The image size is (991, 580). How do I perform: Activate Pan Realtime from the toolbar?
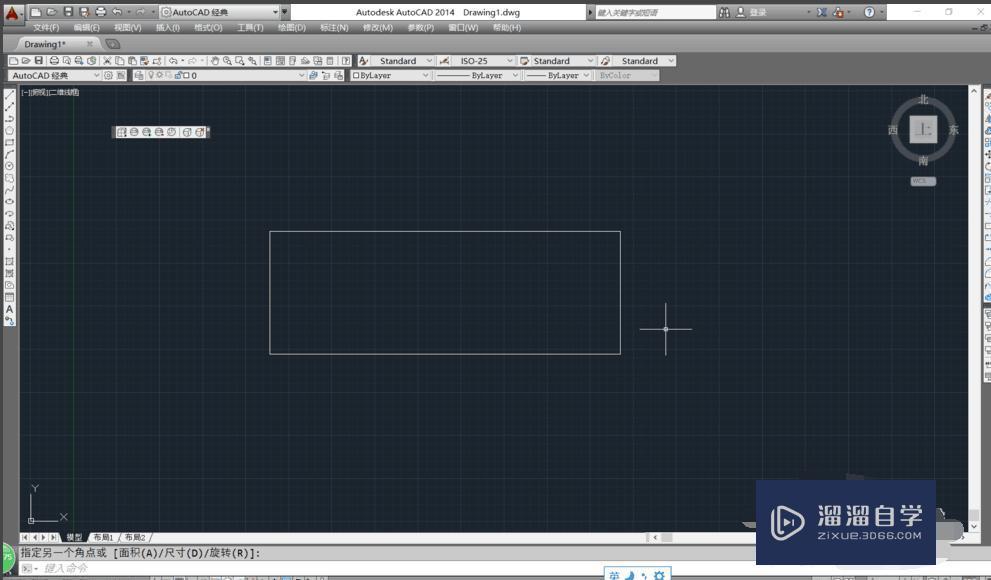[x=215, y=61]
